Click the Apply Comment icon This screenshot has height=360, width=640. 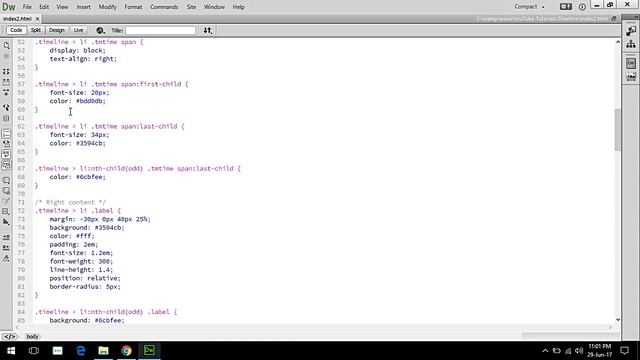click(6, 180)
